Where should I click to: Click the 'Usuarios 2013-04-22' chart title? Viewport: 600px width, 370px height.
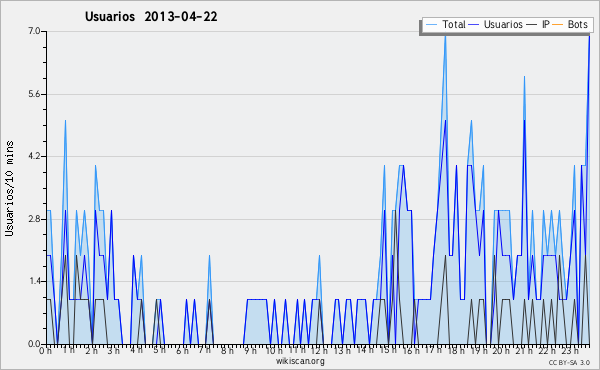pos(151,17)
